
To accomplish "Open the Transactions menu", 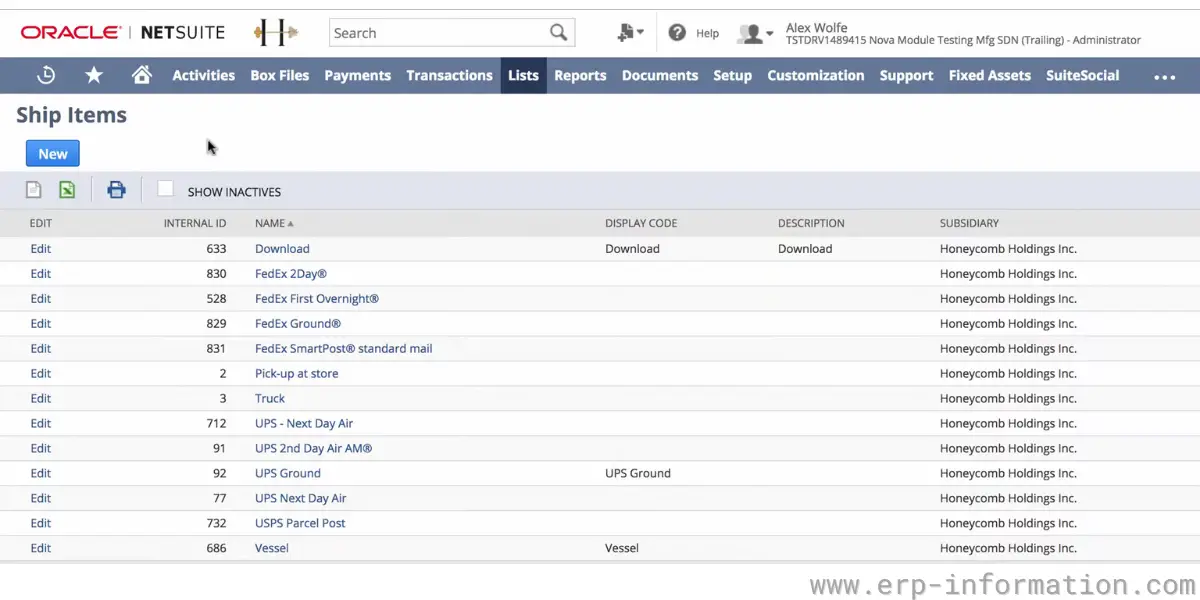I will 449,75.
